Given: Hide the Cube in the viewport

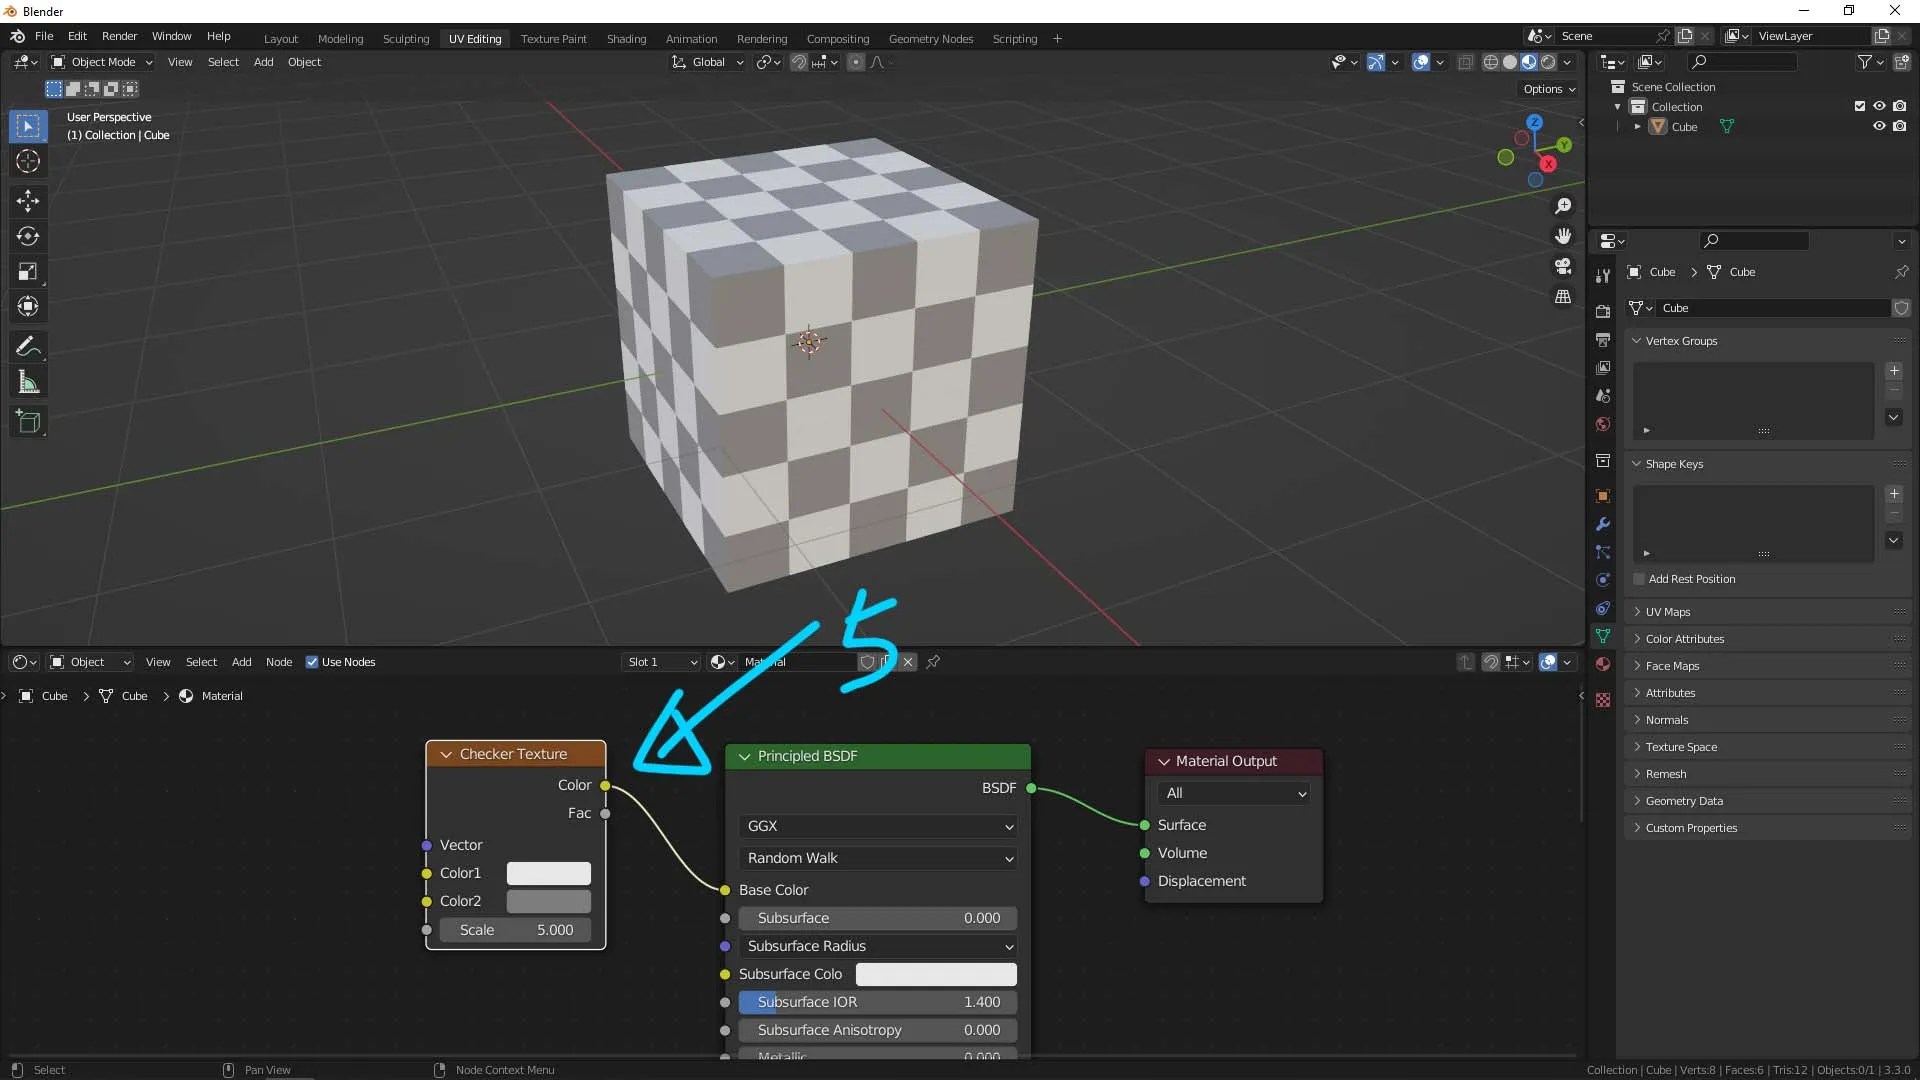Looking at the screenshot, I should tap(1880, 126).
